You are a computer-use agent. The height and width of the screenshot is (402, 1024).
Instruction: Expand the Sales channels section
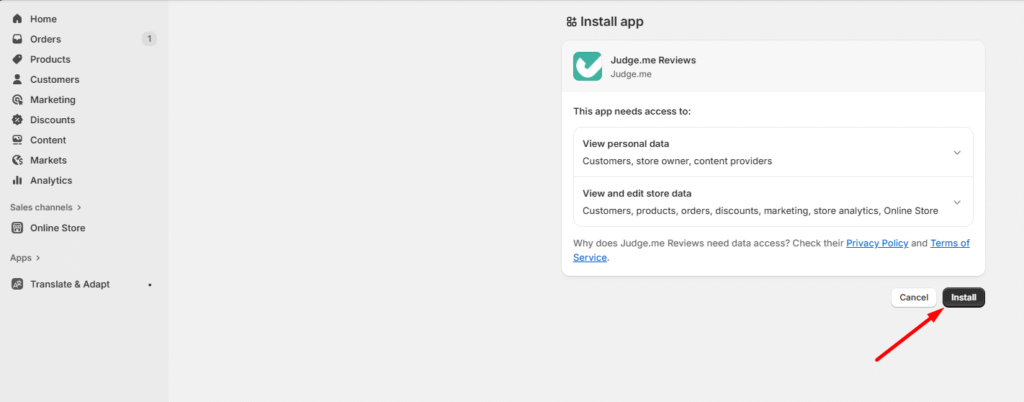[45, 207]
